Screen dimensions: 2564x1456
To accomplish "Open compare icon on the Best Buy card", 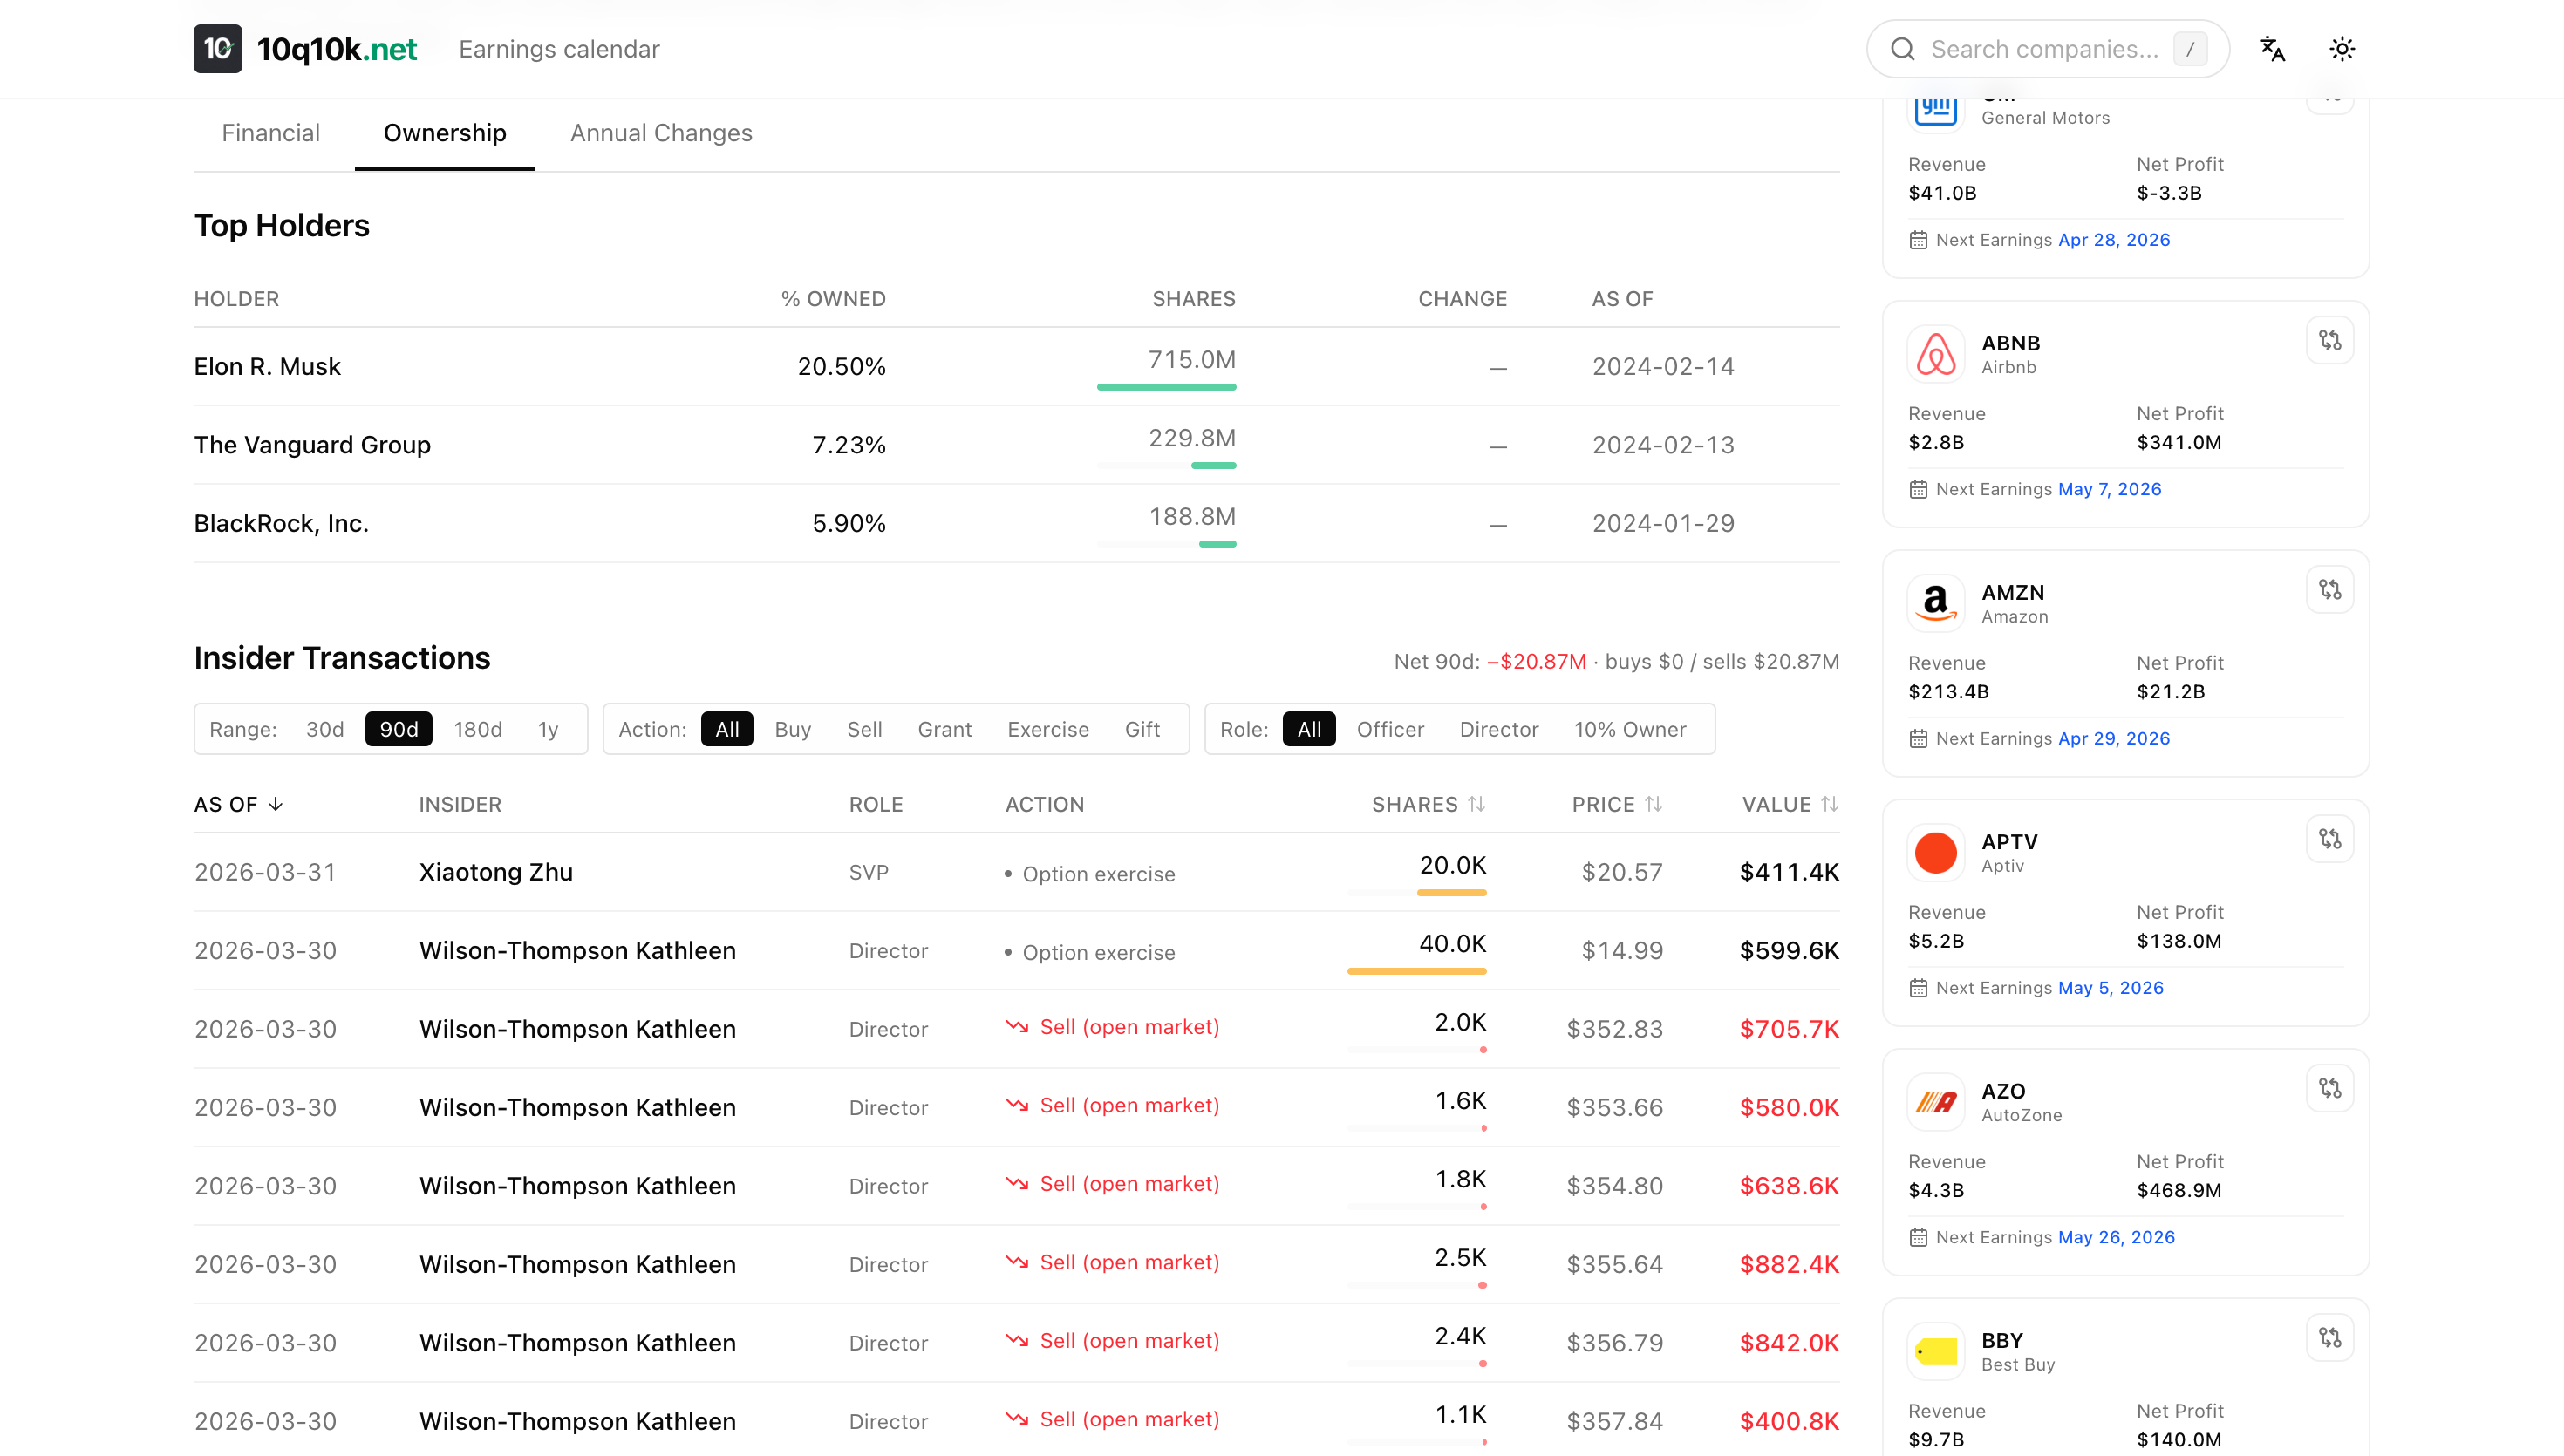I will point(2330,1337).
